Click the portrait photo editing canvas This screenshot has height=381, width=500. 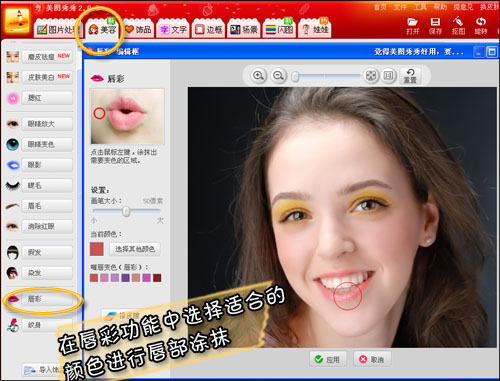coord(342,217)
